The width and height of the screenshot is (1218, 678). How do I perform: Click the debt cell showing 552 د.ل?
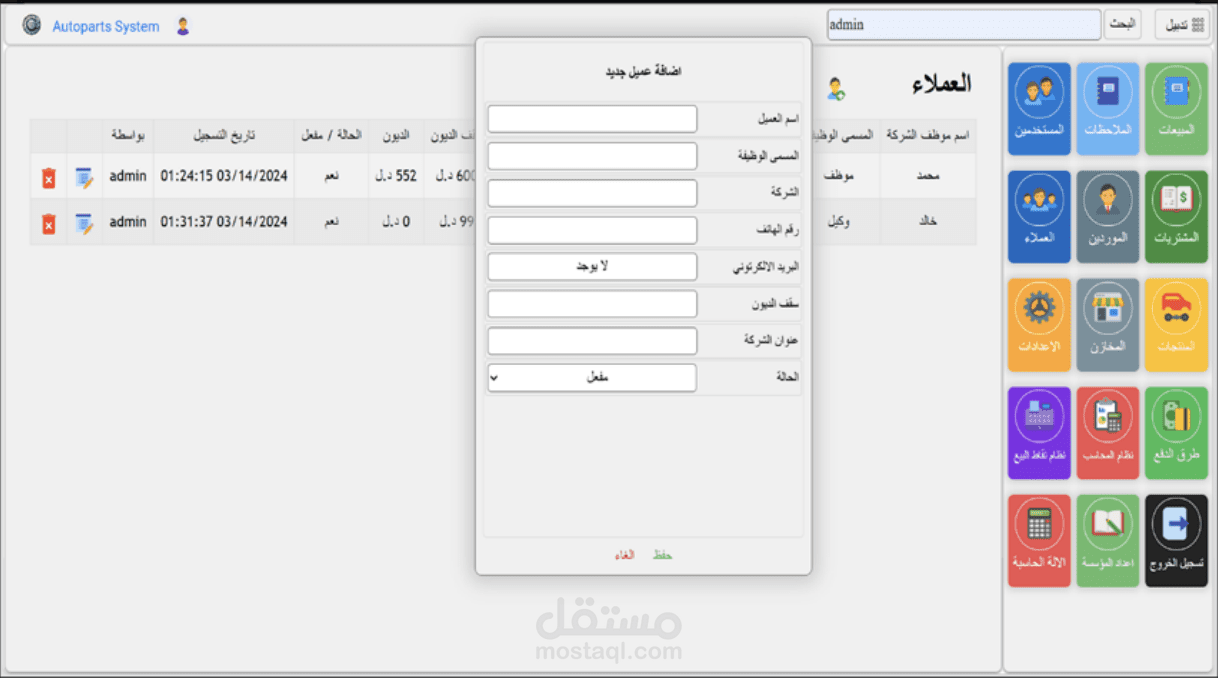(x=395, y=176)
